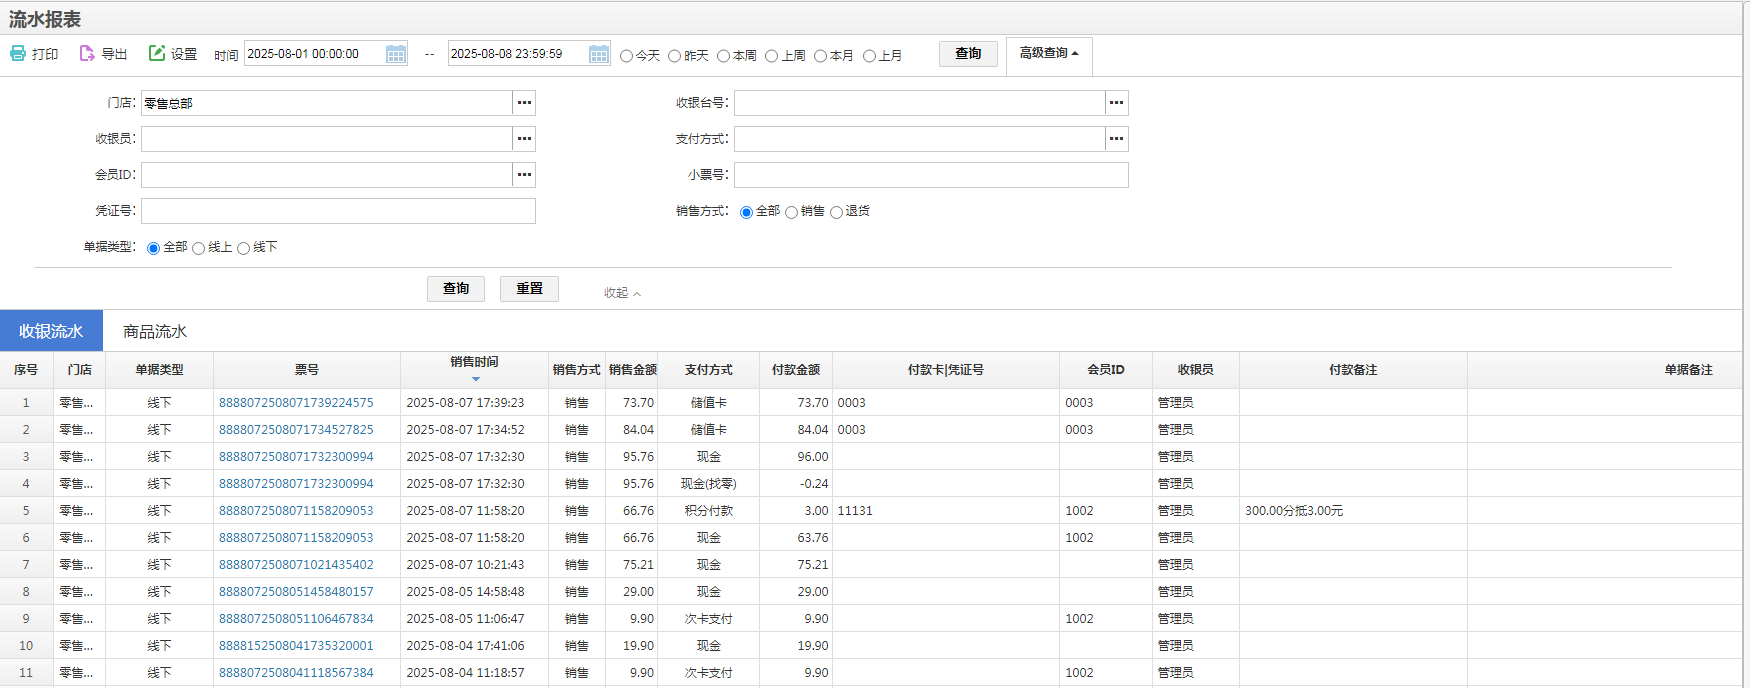Click the 现金(找零) payment method cell
This screenshot has width=1750, height=688.
click(x=709, y=484)
